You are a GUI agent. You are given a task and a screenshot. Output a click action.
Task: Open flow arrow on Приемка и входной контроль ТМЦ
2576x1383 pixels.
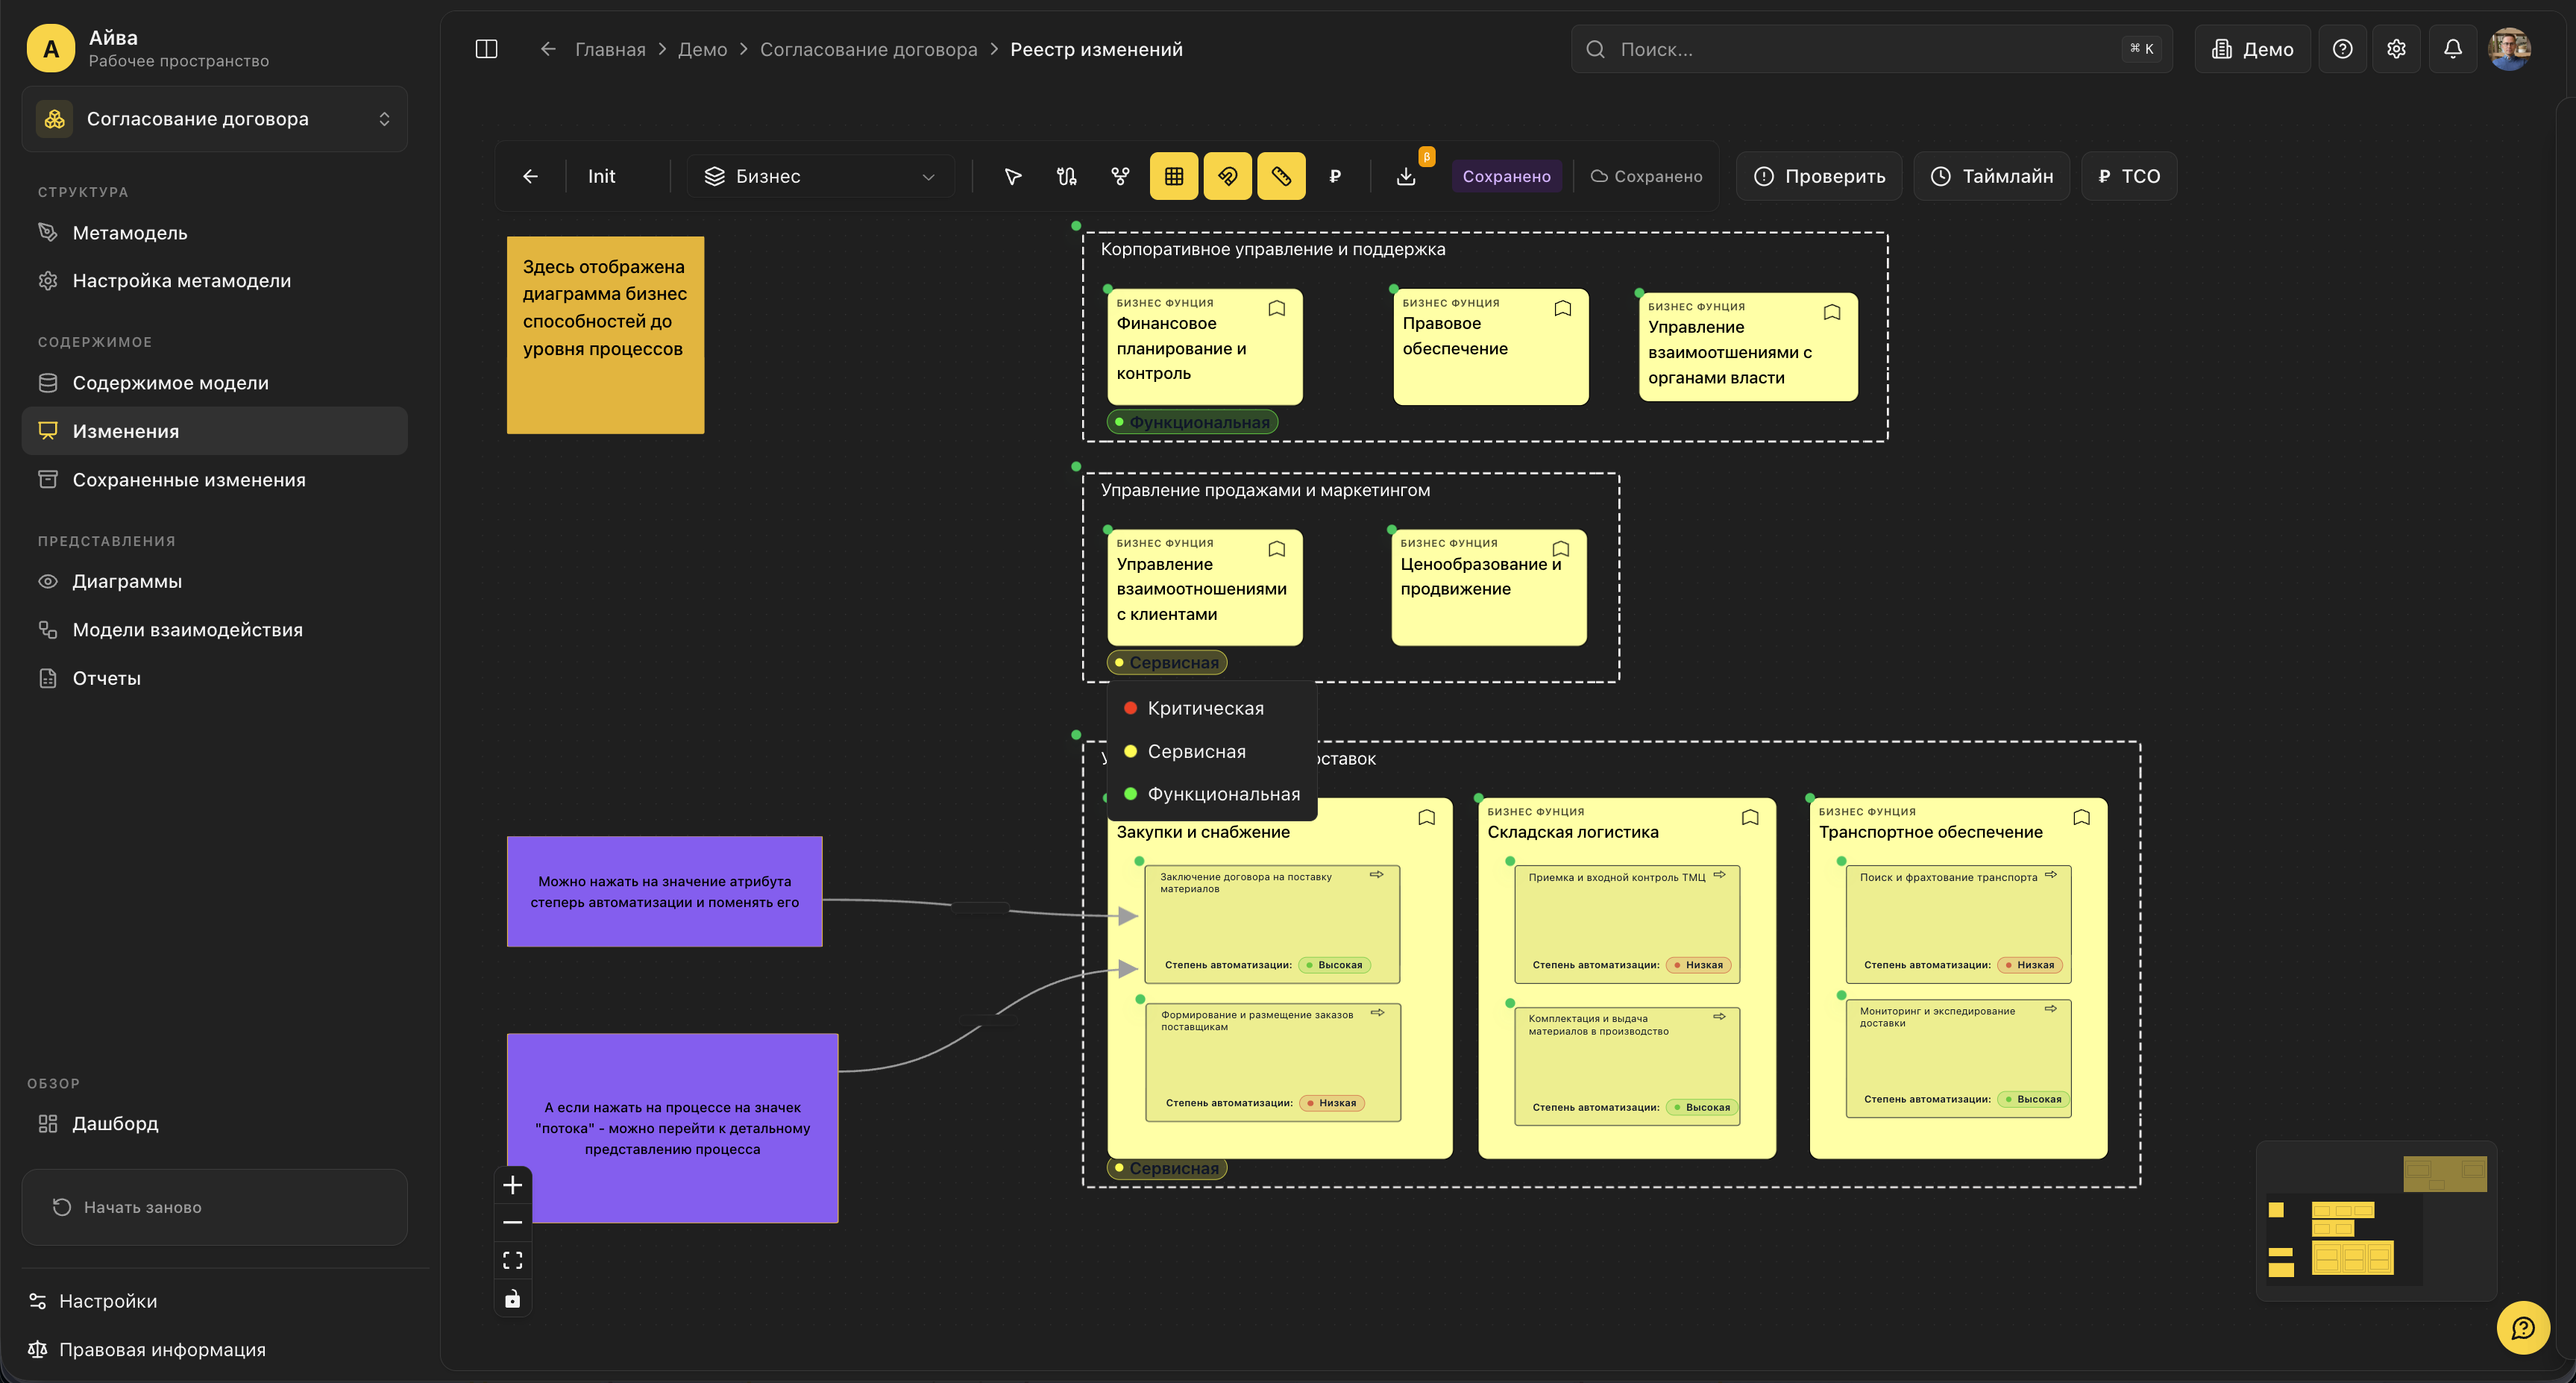click(1720, 875)
